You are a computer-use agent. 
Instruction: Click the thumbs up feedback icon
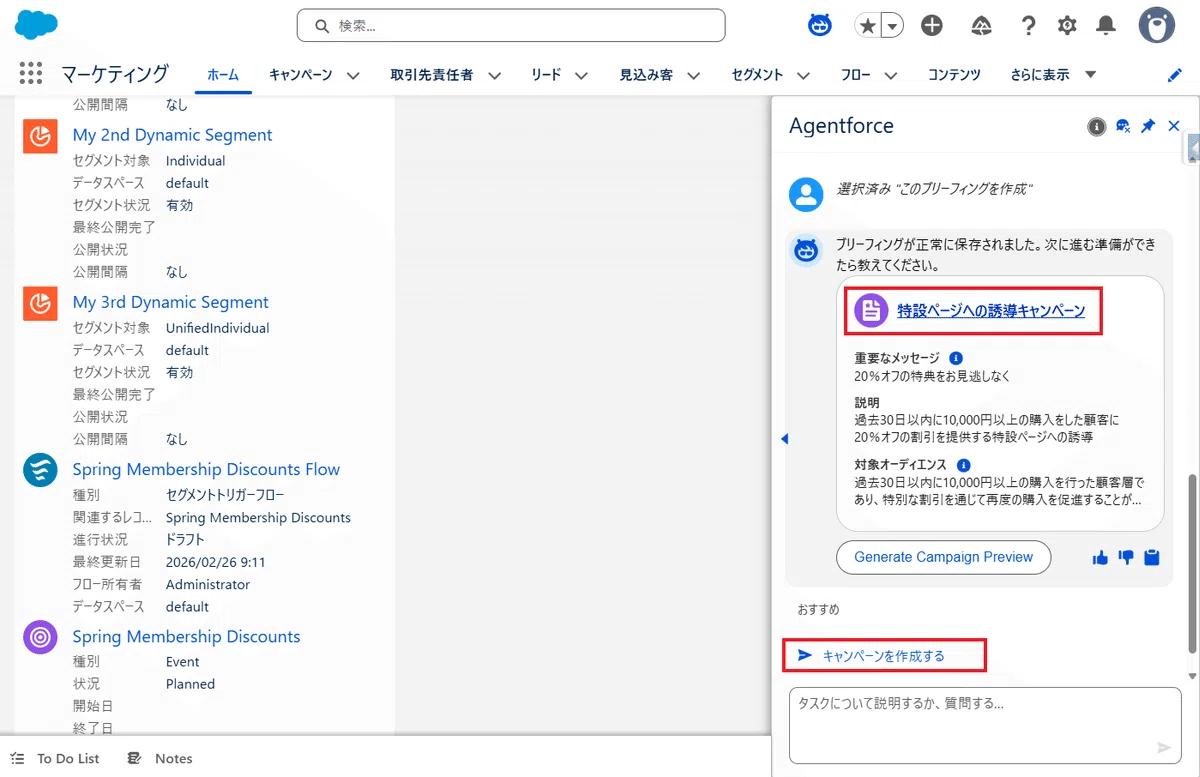[x=1100, y=558]
